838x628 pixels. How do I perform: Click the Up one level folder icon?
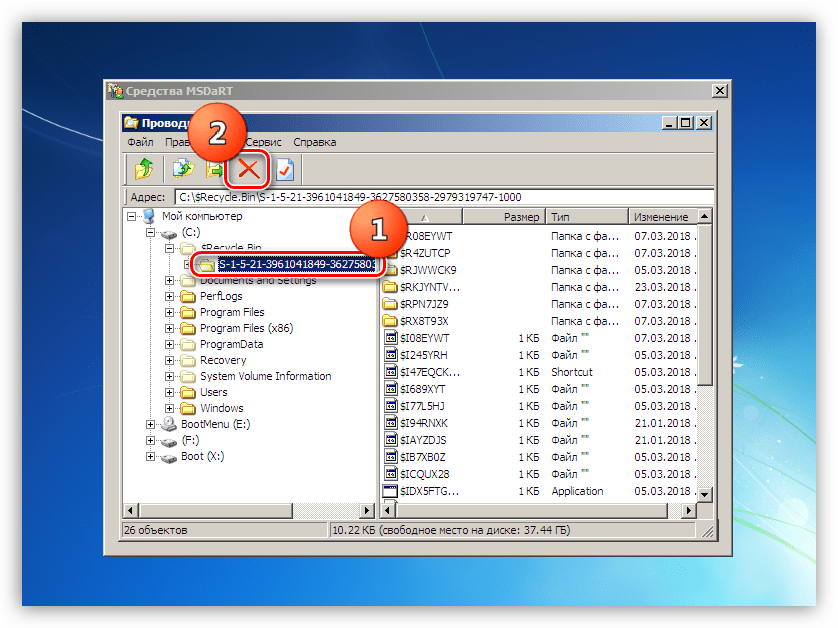coord(143,169)
